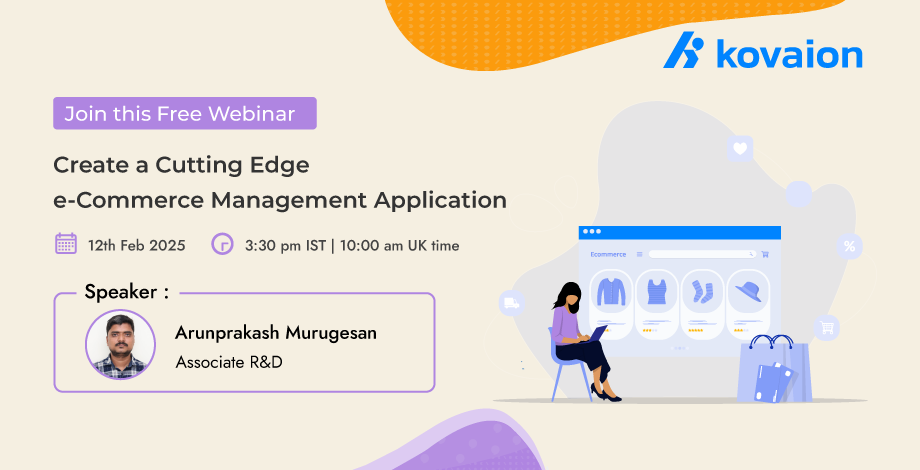The width and height of the screenshot is (920, 470).
Task: Click the heart icon bubble
Action: 740,149
